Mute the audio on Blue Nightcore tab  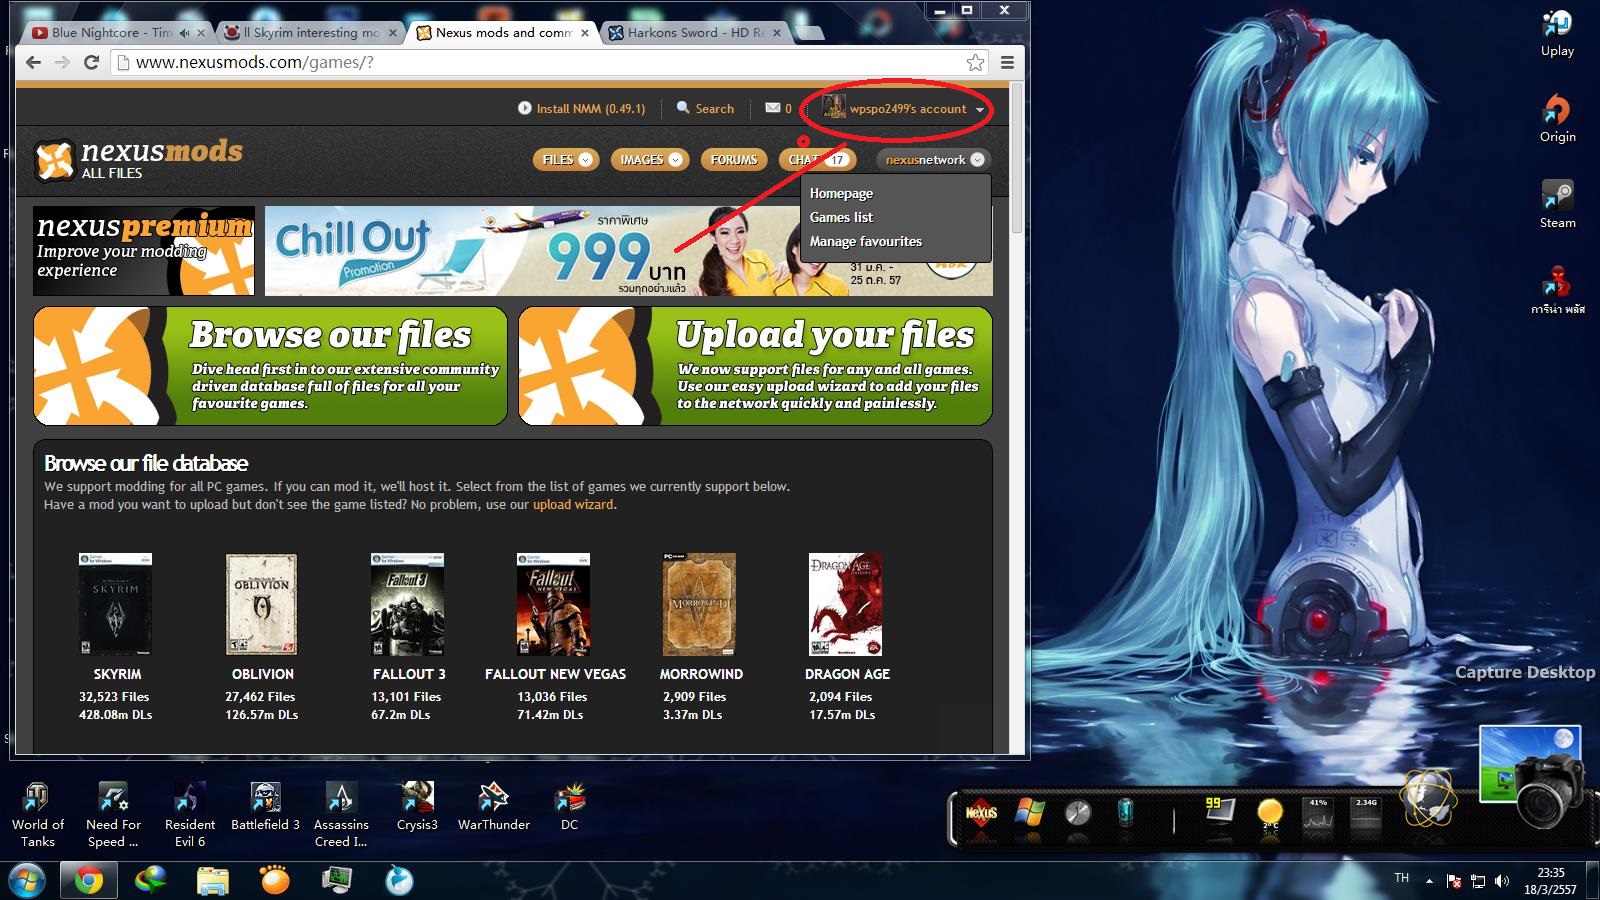point(184,33)
